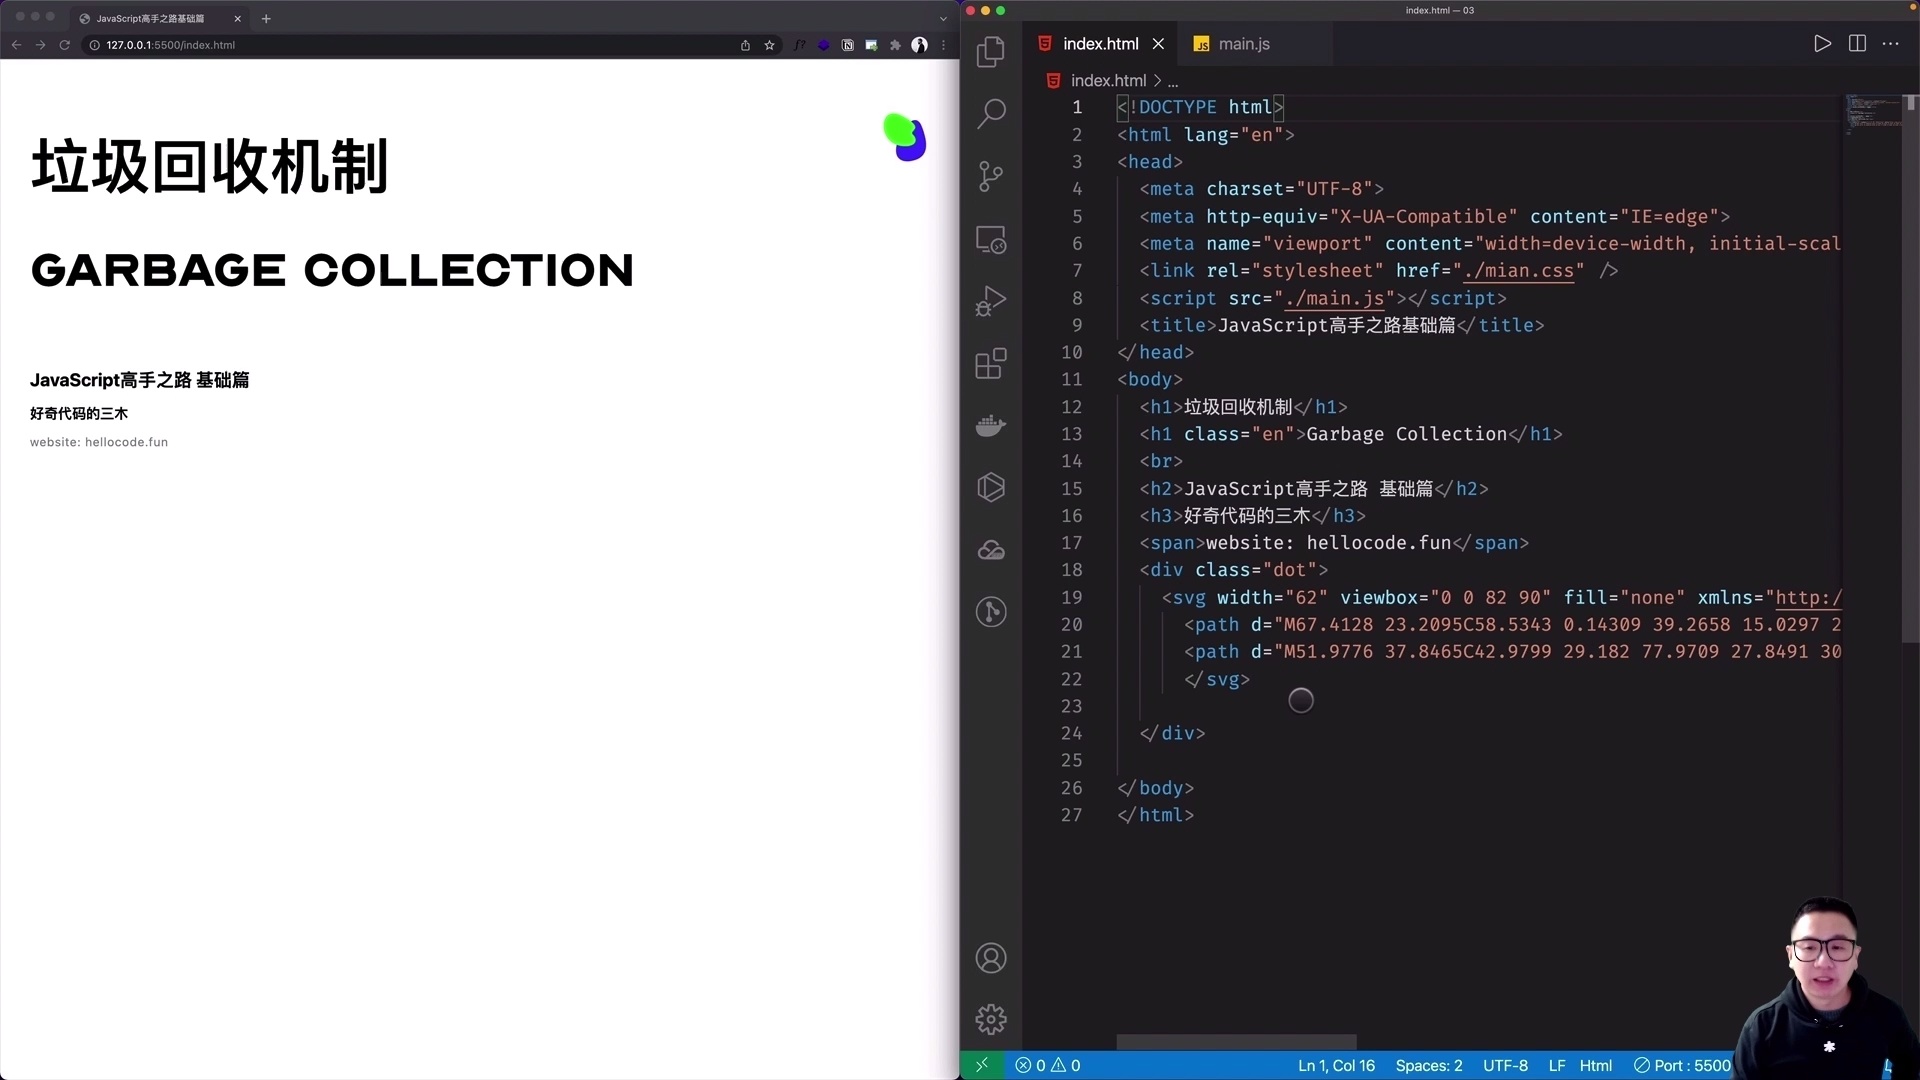Toggle the bookmark star for the current page
Viewport: 1920px width, 1080px height.
pos(769,45)
